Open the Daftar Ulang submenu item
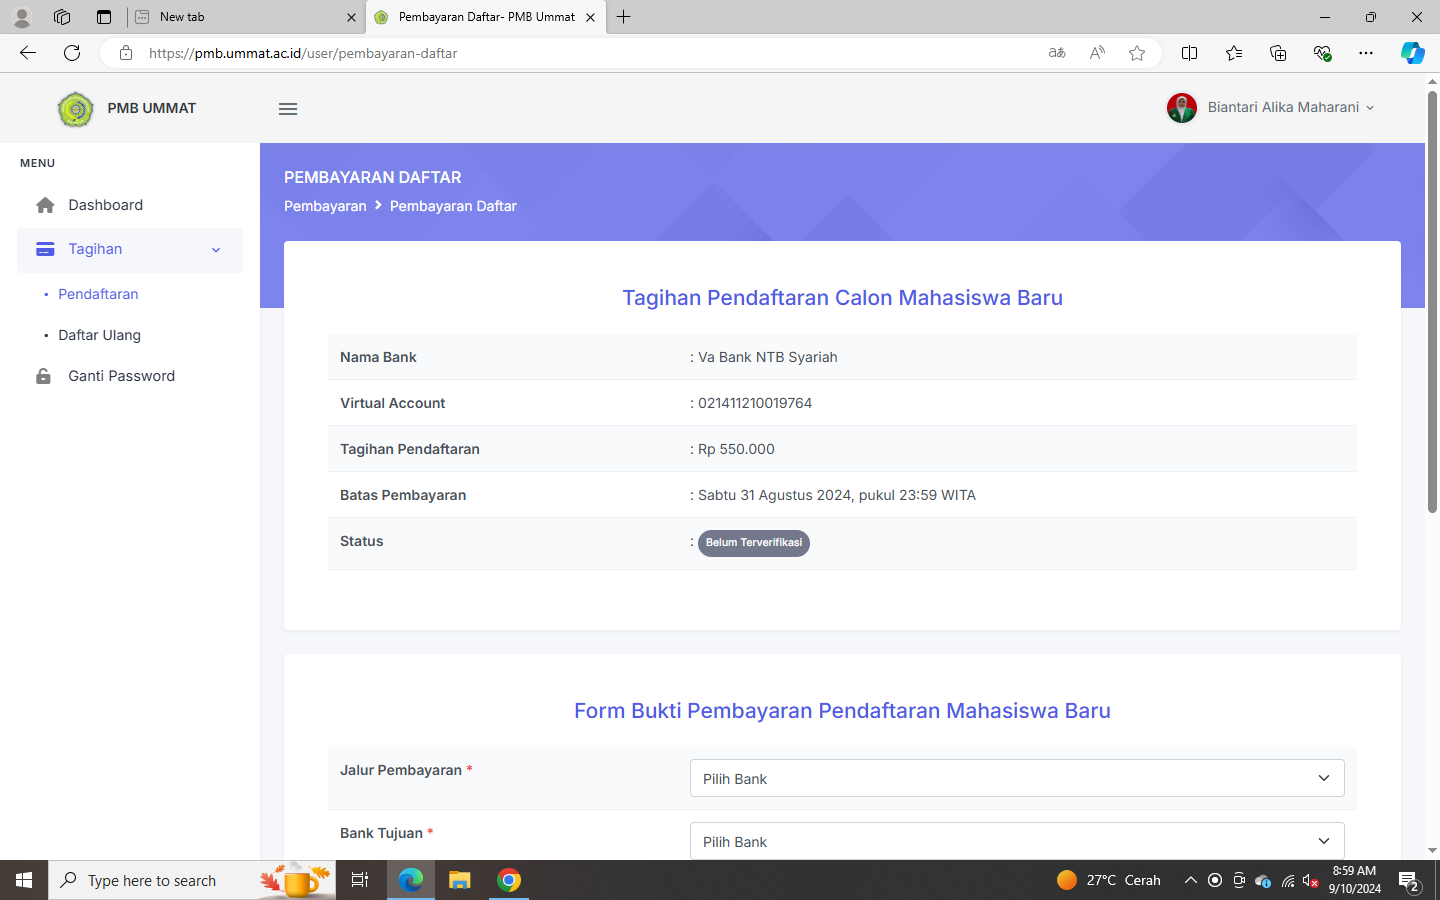Image resolution: width=1440 pixels, height=900 pixels. pyautogui.click(x=99, y=335)
